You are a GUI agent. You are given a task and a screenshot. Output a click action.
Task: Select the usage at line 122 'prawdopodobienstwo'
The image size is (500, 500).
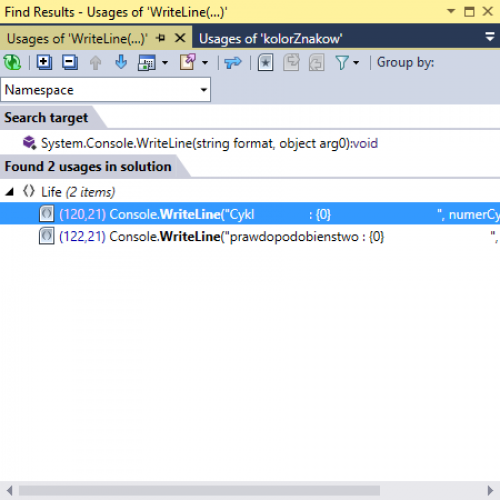(250, 237)
